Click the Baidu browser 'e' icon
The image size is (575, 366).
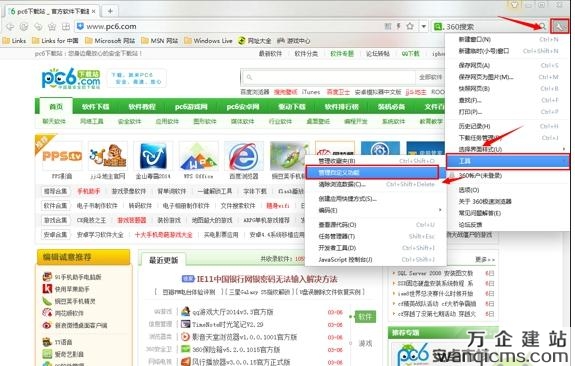click(x=243, y=156)
